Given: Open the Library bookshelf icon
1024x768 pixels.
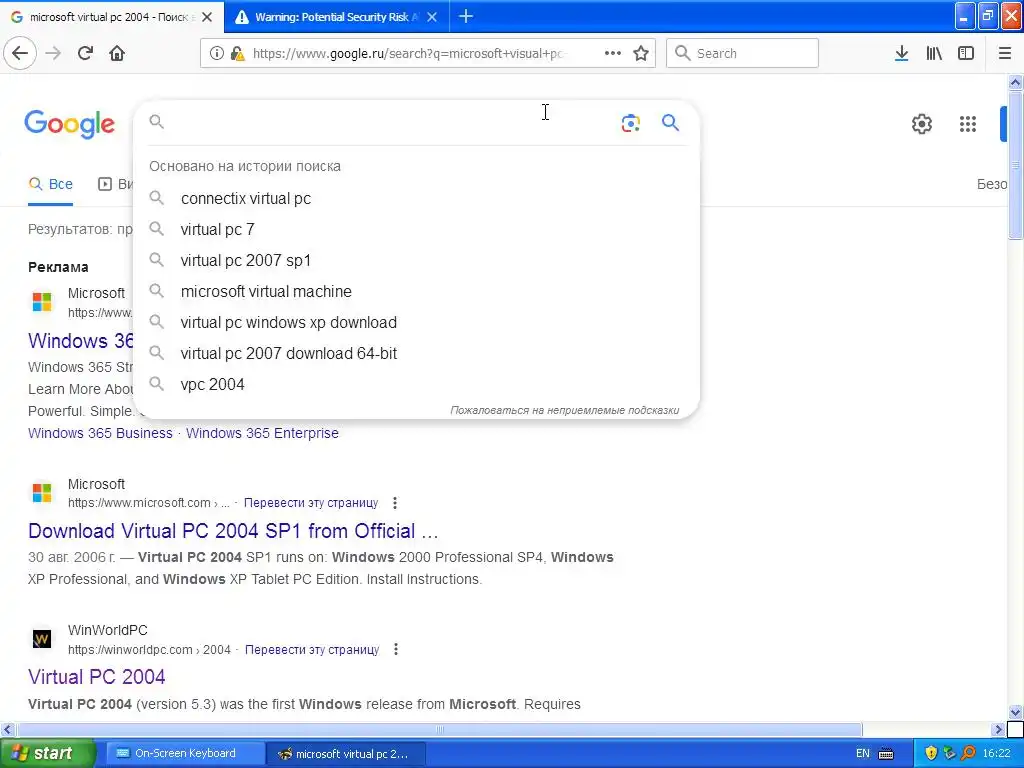Looking at the screenshot, I should coord(934,54).
